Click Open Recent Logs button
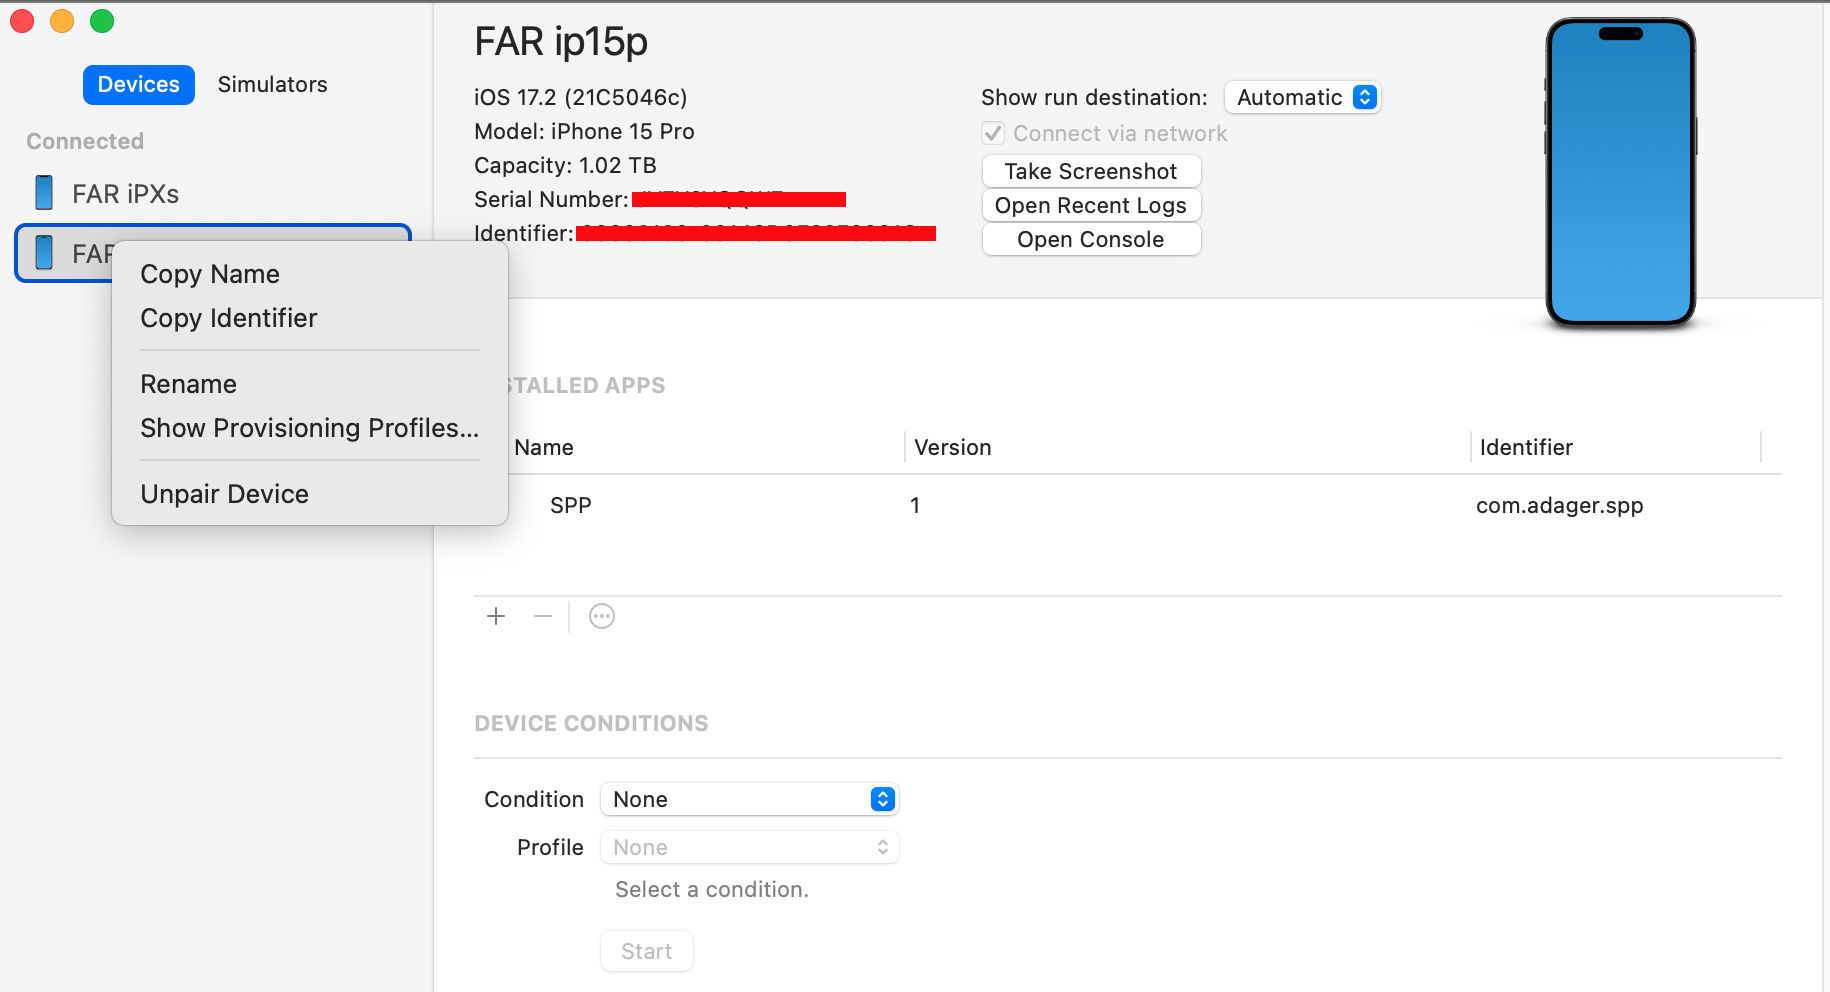The width and height of the screenshot is (1830, 992). (1091, 205)
